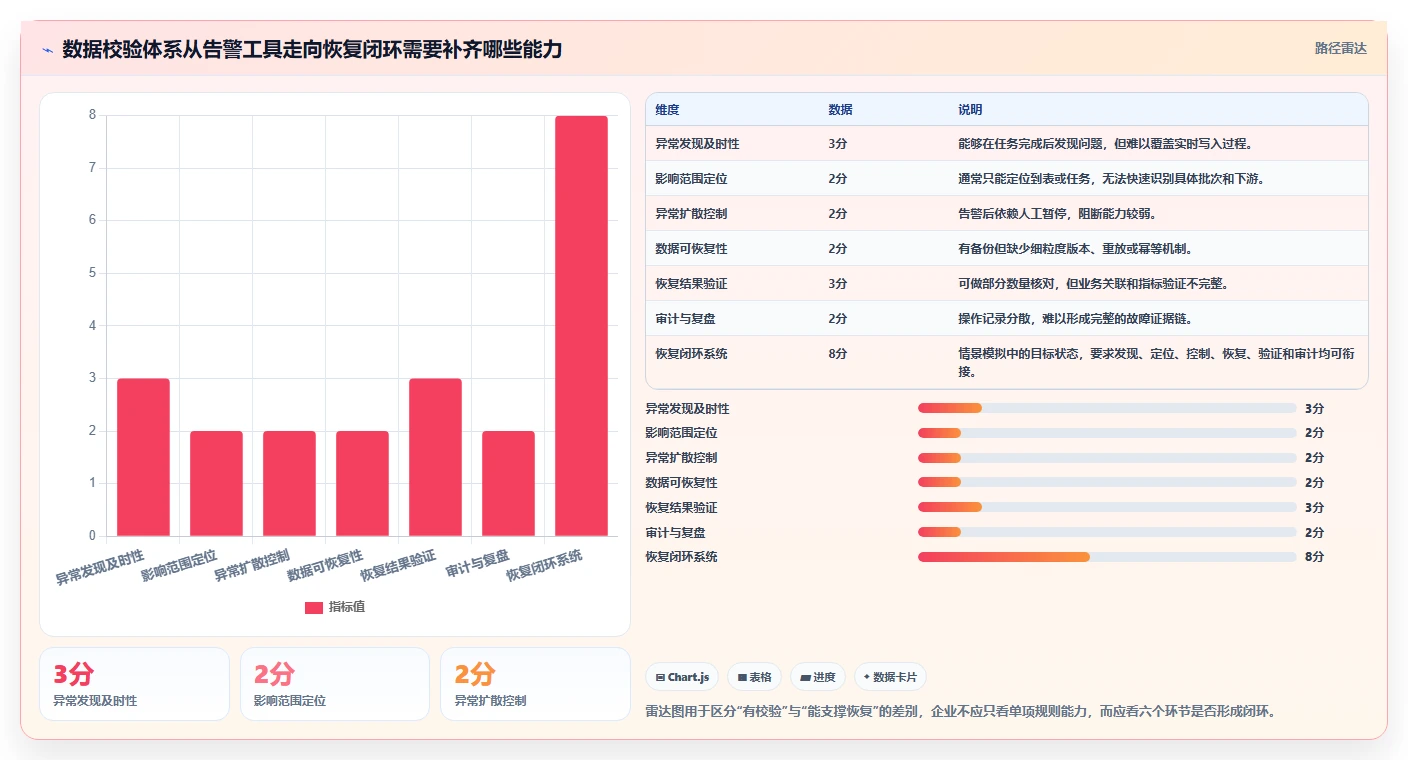Viewport: 1408px width, 760px height.
Task: Click the 异常扩散控制 progress bar
Action: click(1107, 458)
